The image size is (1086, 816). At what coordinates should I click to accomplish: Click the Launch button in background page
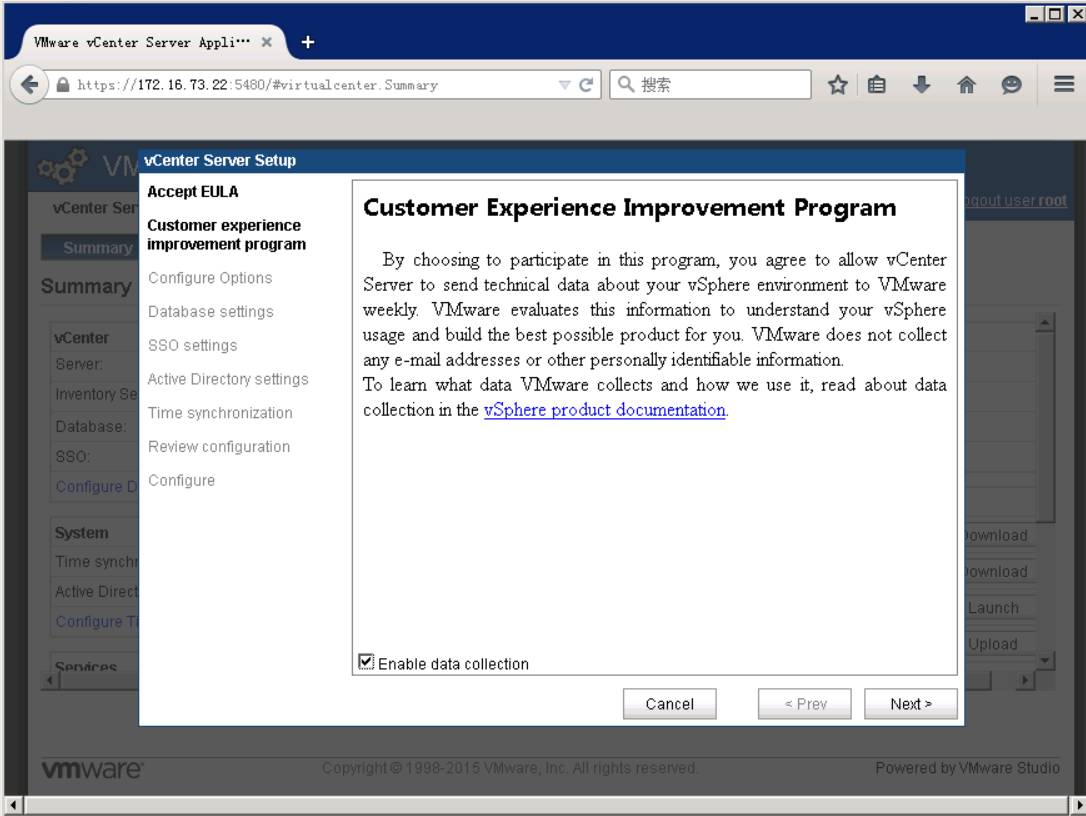[x=993, y=608]
